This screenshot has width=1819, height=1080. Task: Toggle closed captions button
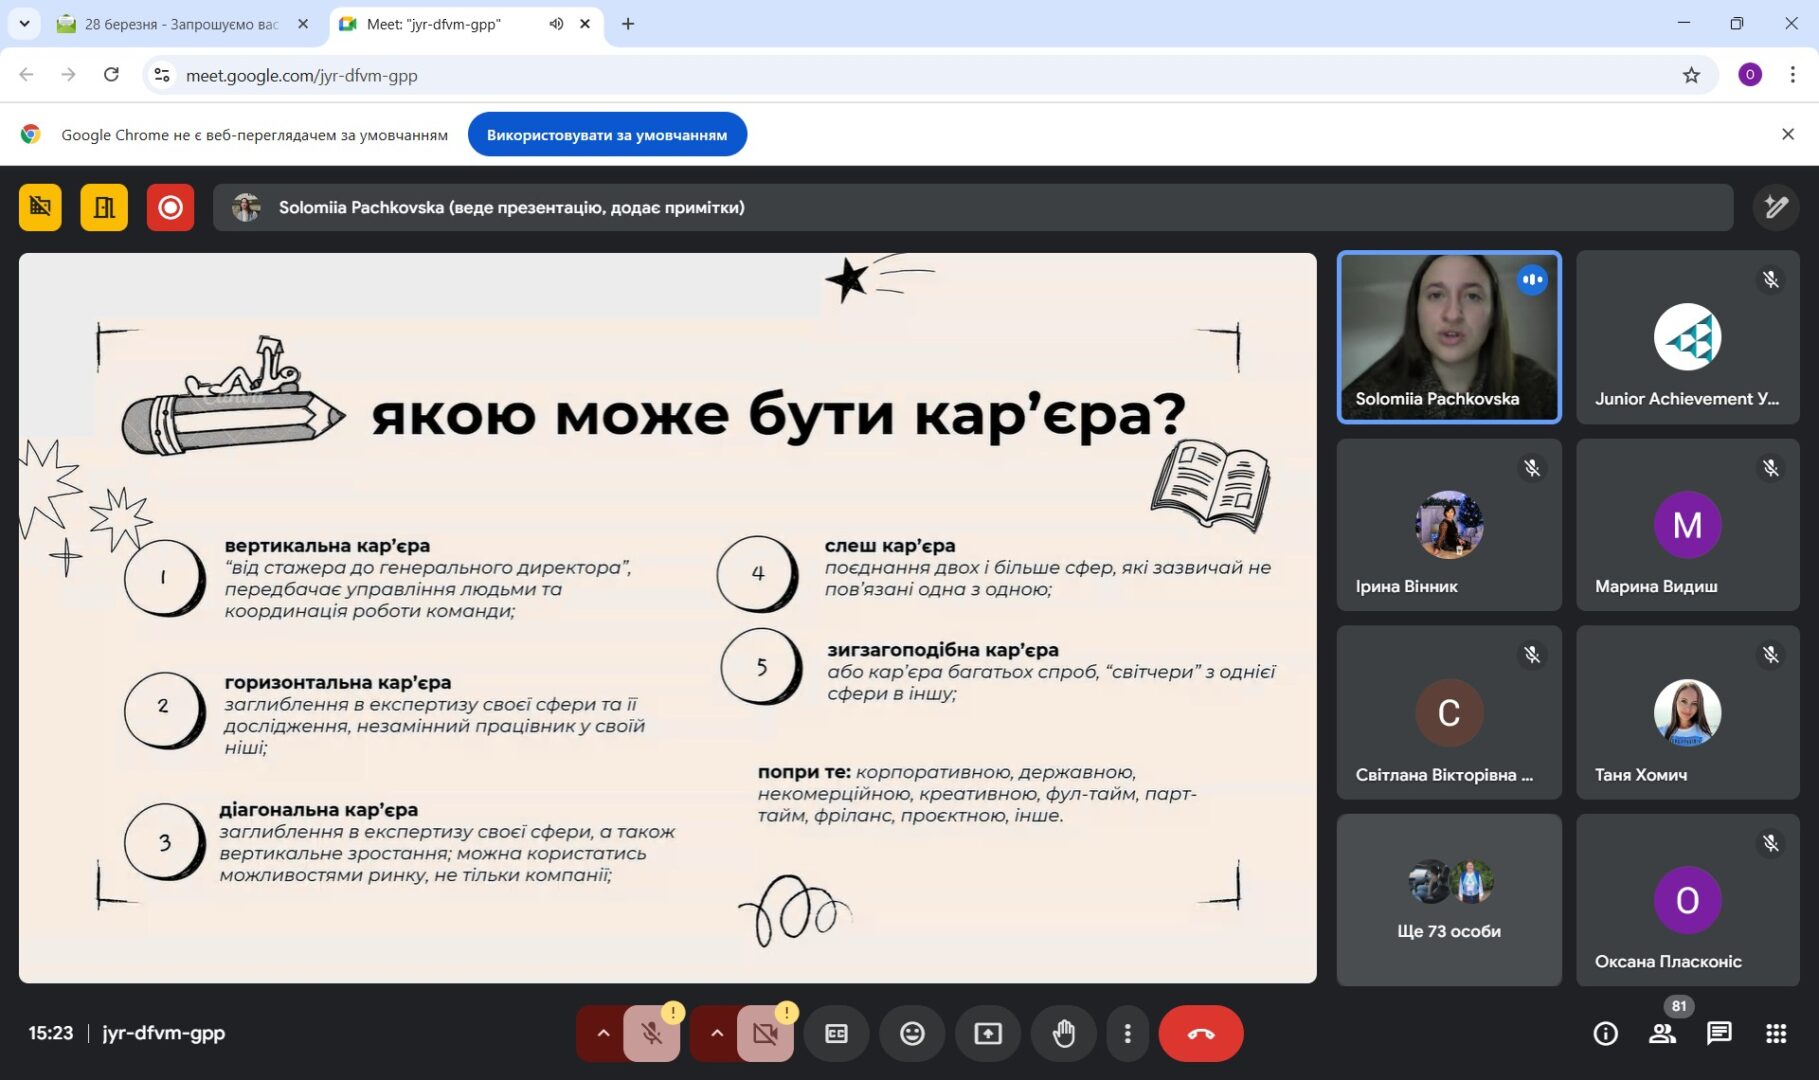[836, 1033]
